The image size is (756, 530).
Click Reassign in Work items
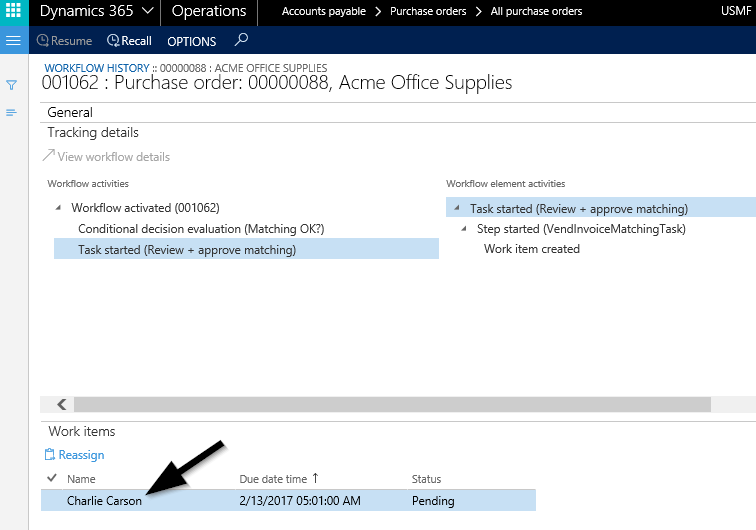click(75, 455)
